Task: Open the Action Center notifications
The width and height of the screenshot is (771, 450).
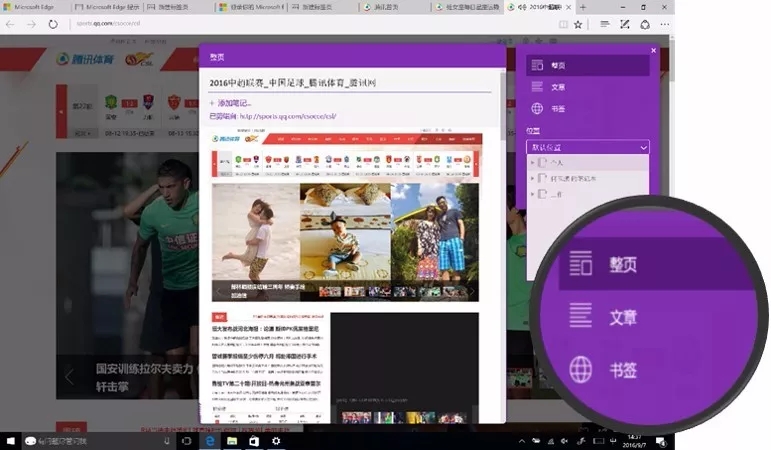Action: point(662,441)
